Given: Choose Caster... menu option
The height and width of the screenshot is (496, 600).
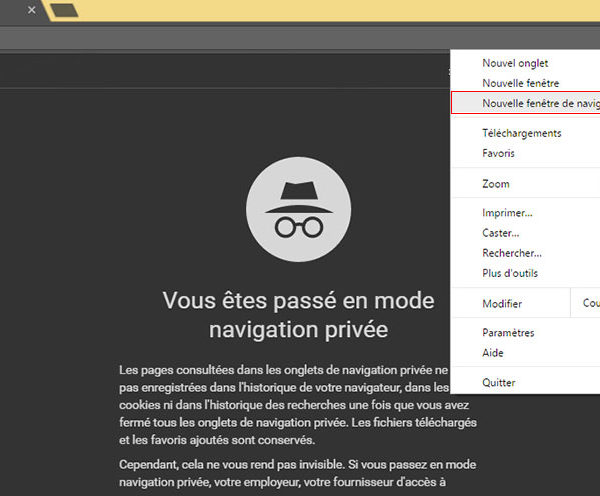Looking at the screenshot, I should pos(502,233).
